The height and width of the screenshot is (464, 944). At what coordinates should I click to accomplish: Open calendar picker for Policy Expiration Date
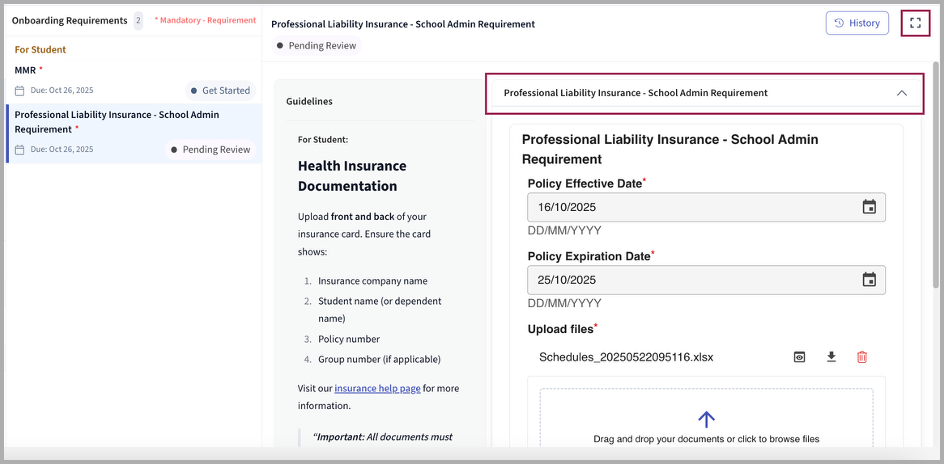tap(869, 280)
